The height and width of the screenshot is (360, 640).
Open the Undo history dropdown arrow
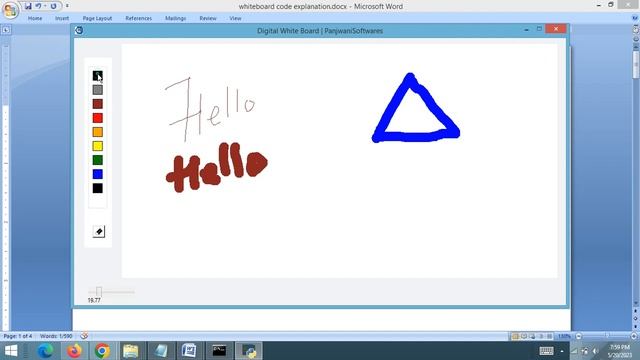point(45,6)
